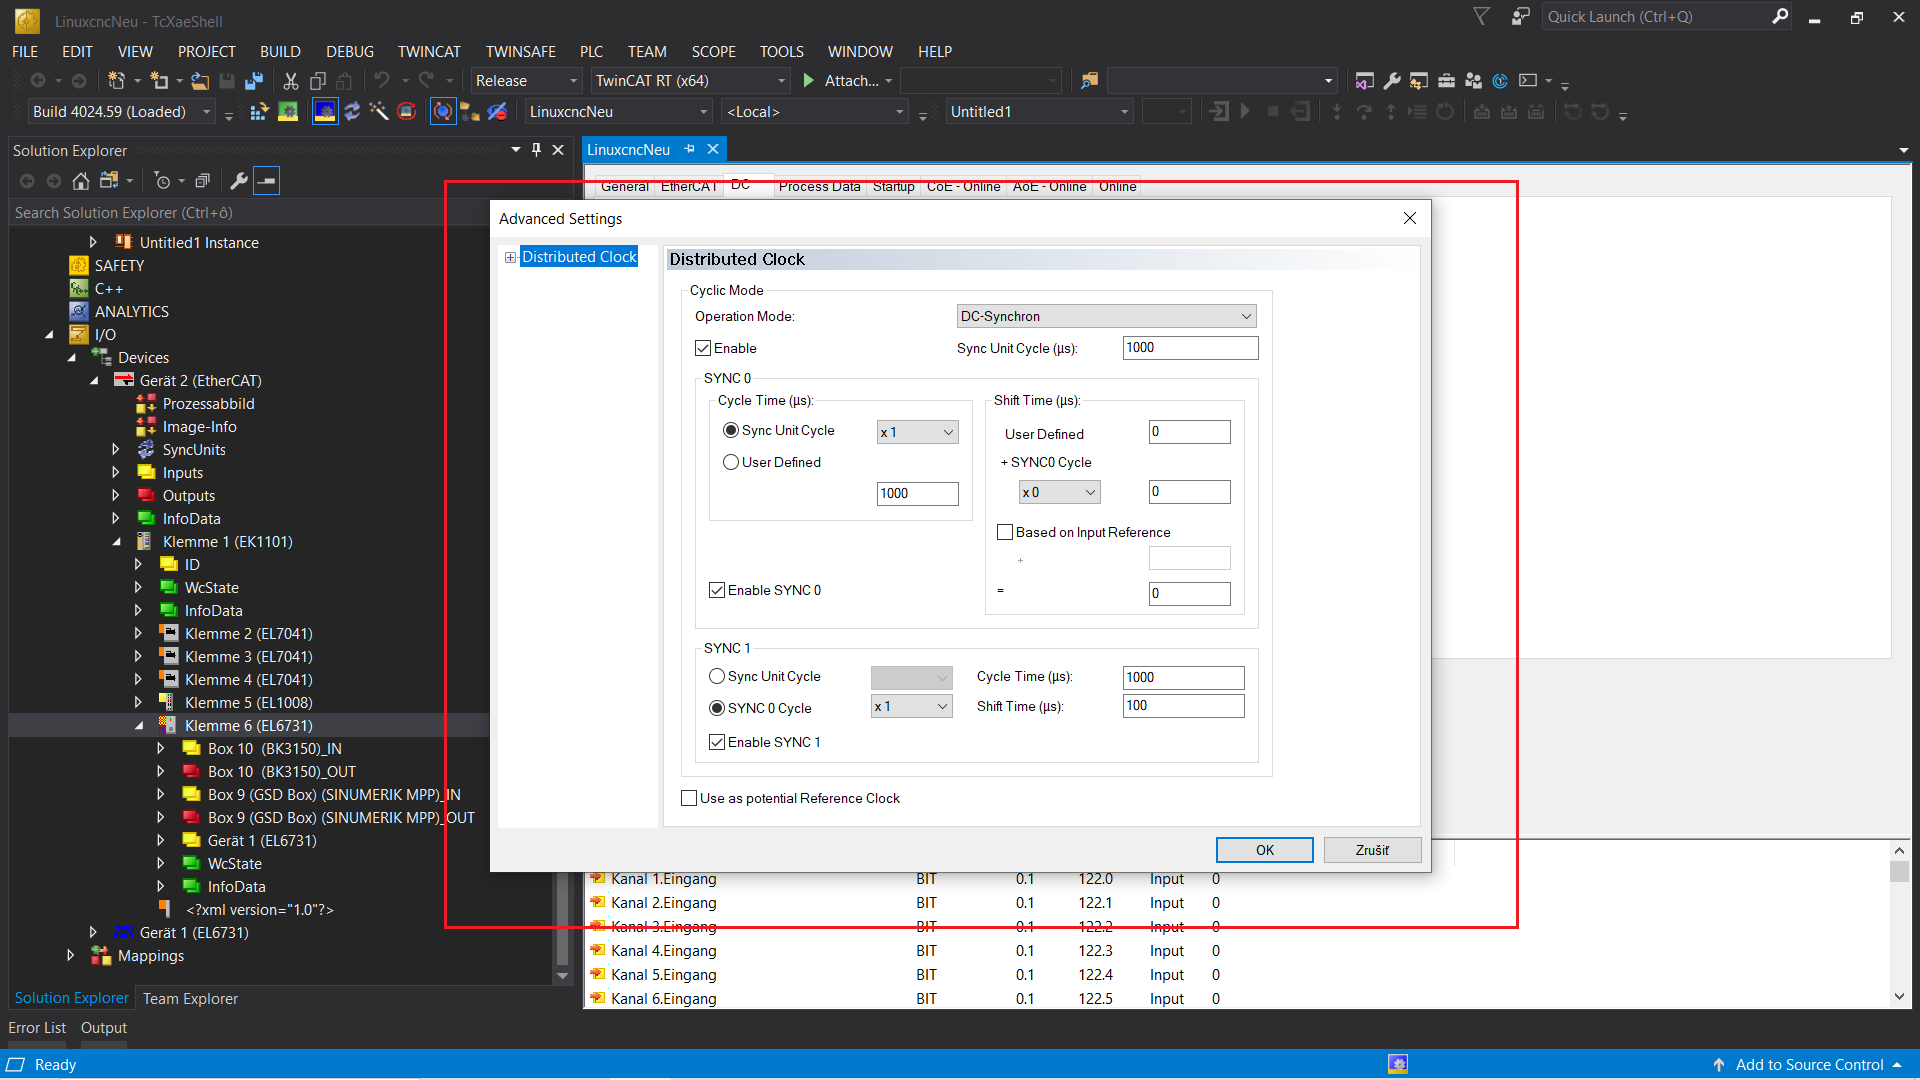Open the SYNC0 Cycle shift x0 dropdown

pos(1060,492)
